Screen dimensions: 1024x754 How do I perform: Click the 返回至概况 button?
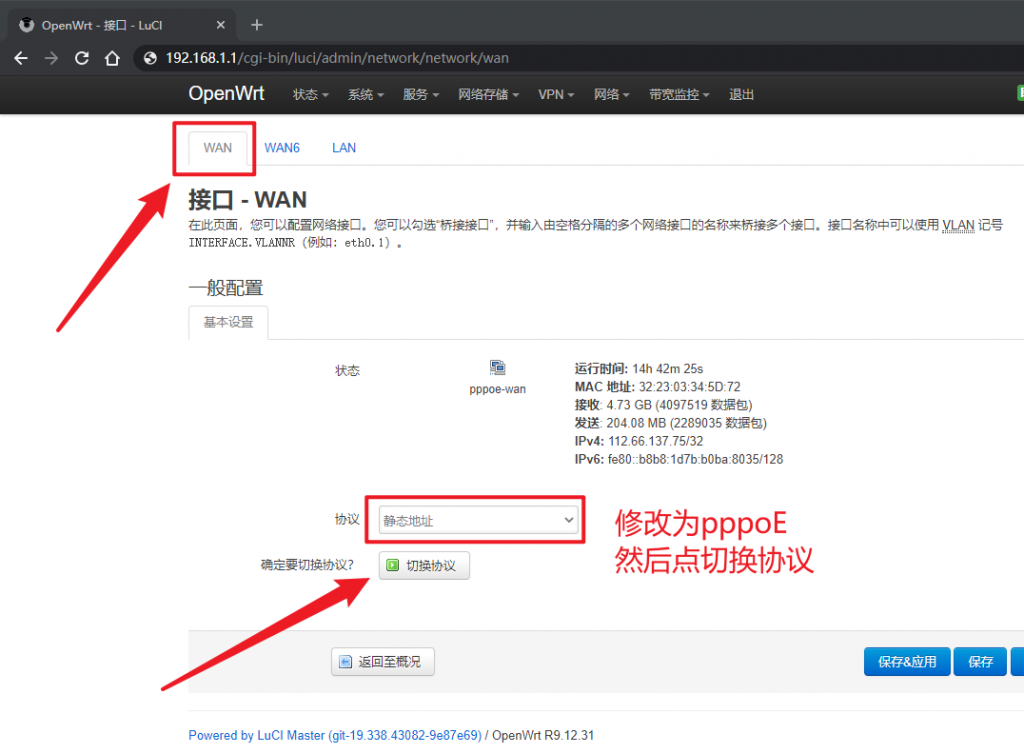pos(383,662)
